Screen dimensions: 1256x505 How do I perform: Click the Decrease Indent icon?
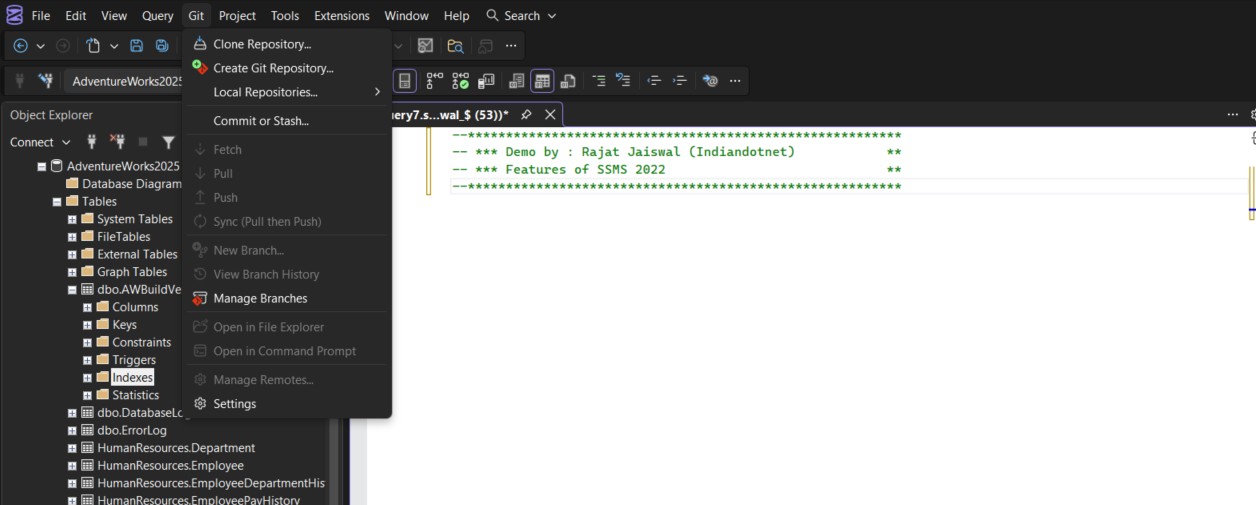(x=654, y=81)
